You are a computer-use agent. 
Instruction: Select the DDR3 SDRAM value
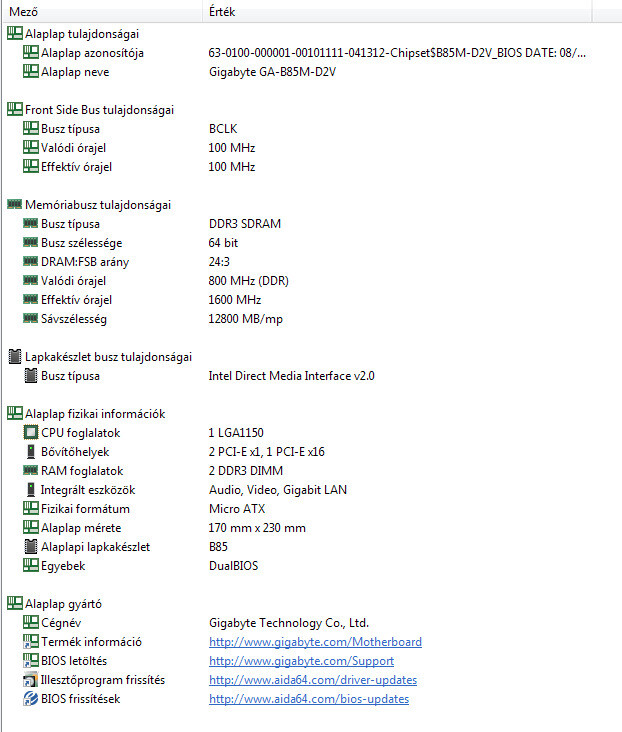[x=245, y=224]
